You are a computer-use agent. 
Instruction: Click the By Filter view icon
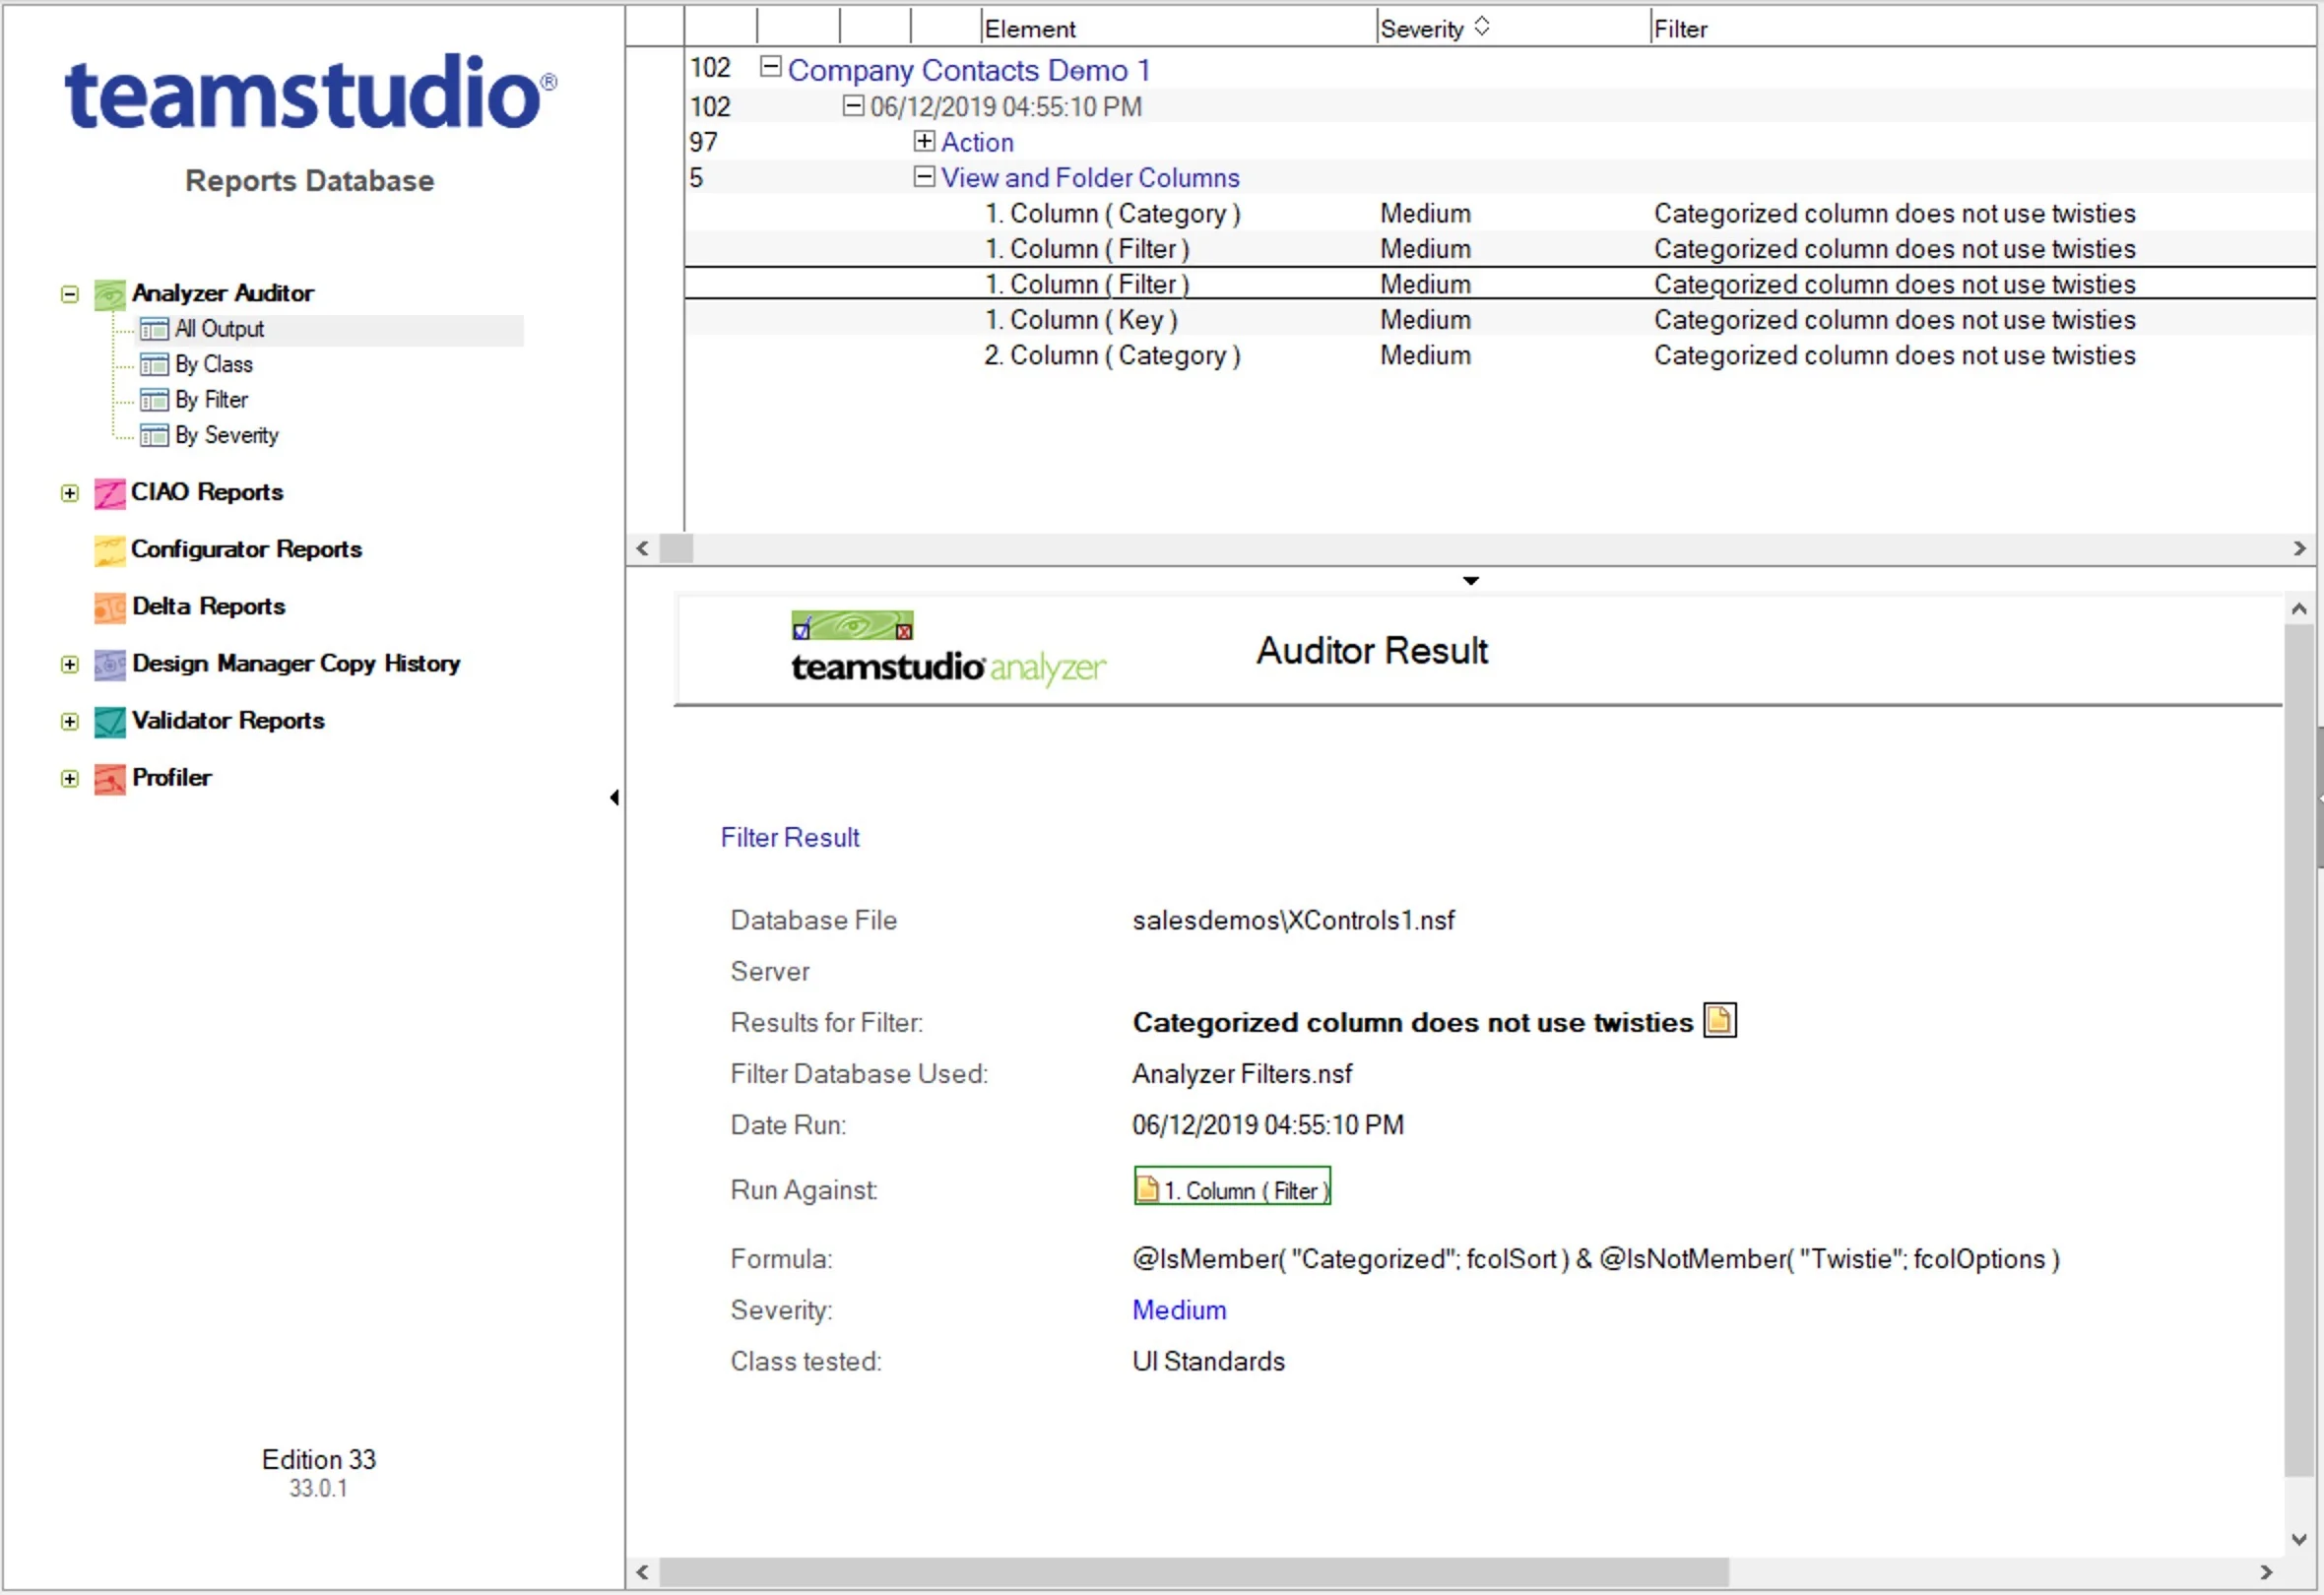[154, 400]
